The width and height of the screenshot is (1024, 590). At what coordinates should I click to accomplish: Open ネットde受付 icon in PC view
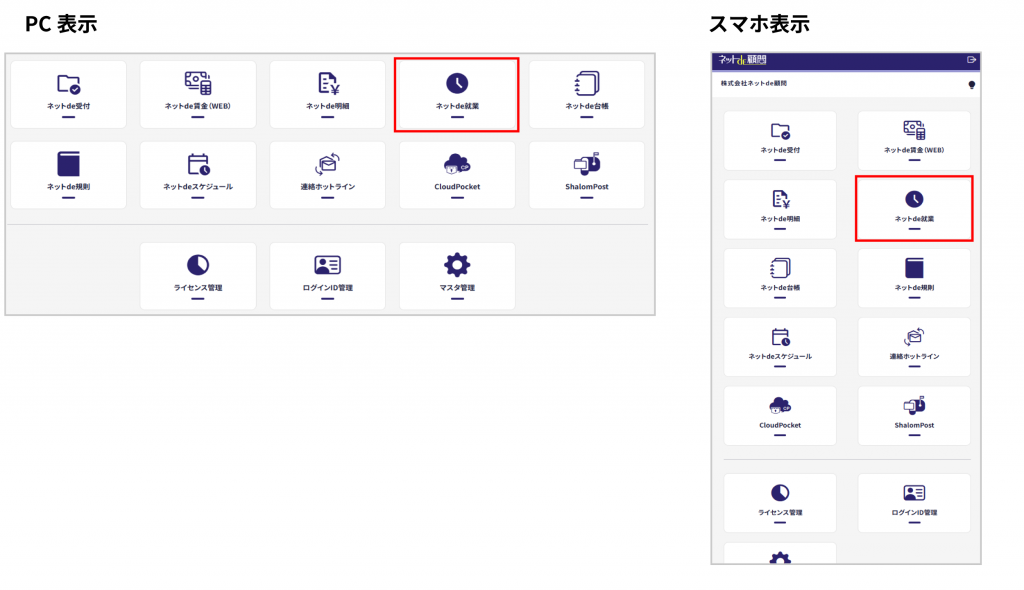pyautogui.click(x=68, y=84)
